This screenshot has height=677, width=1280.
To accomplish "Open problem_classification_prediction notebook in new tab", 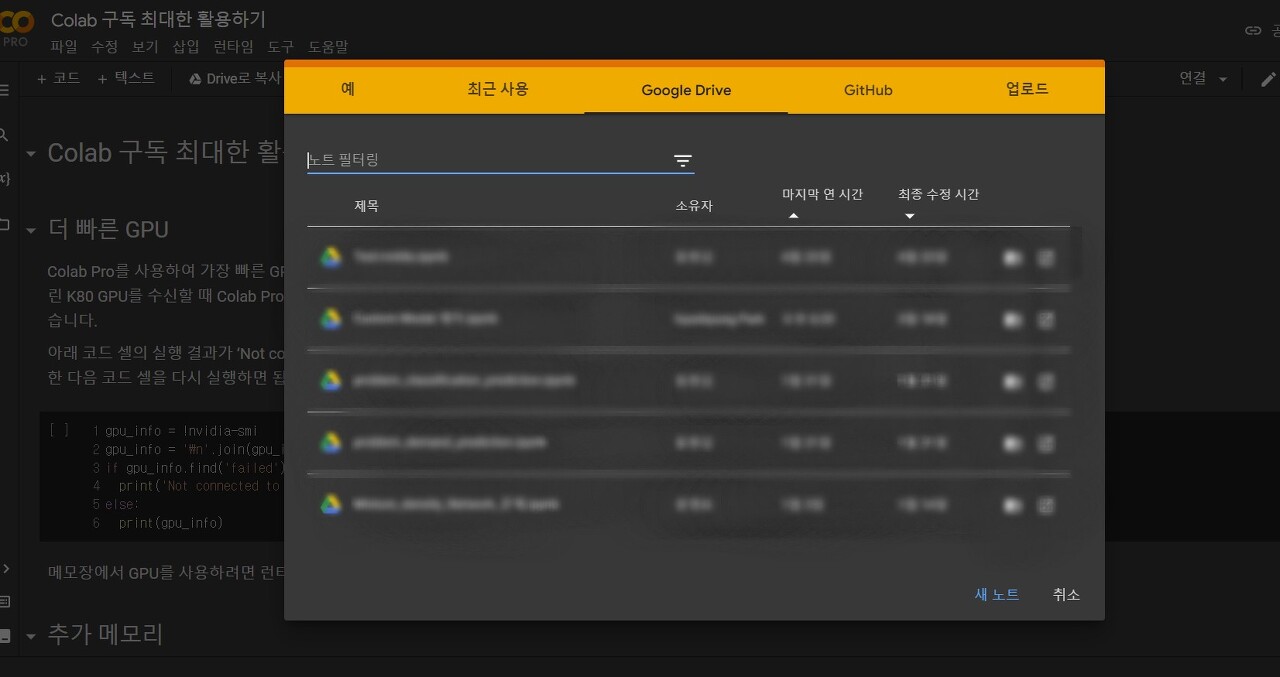I will 1046,382.
